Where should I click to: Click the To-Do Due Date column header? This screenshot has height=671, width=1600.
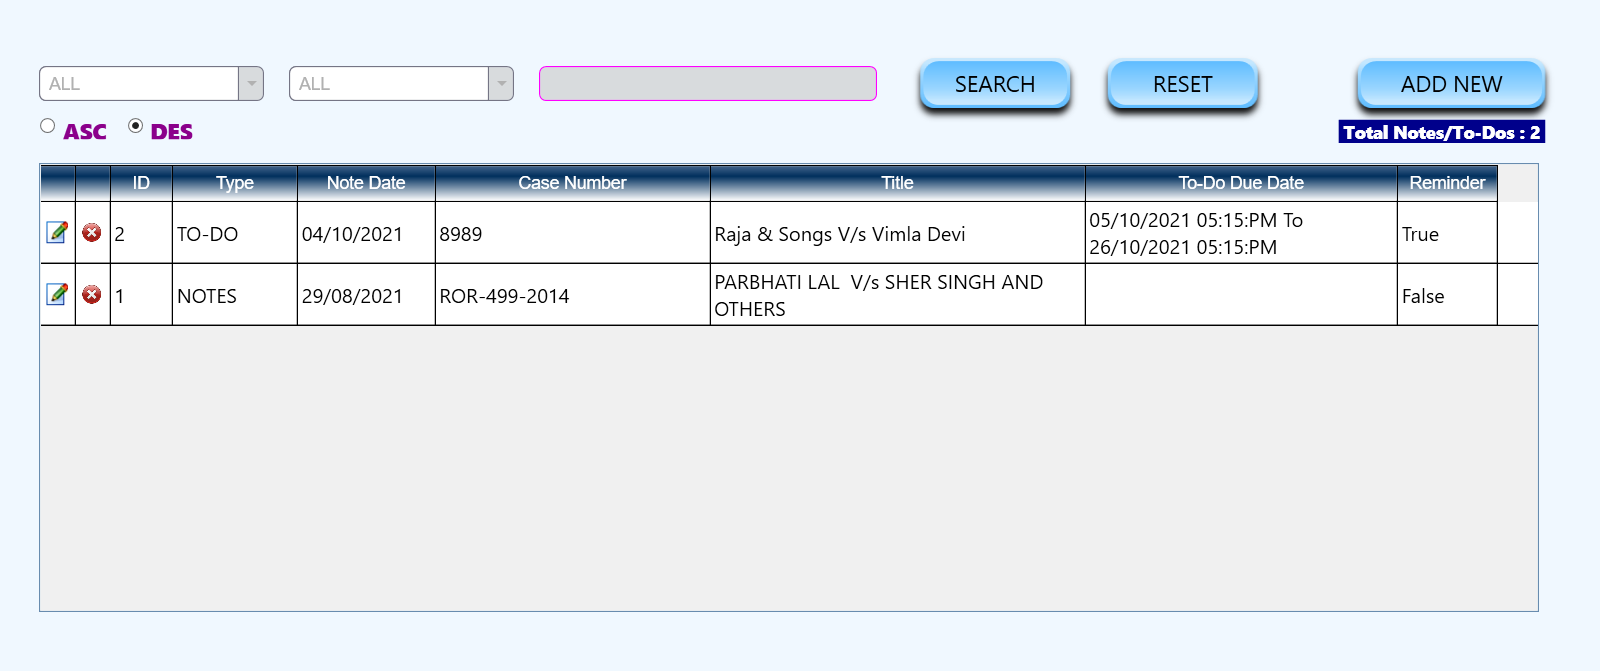pos(1240,183)
